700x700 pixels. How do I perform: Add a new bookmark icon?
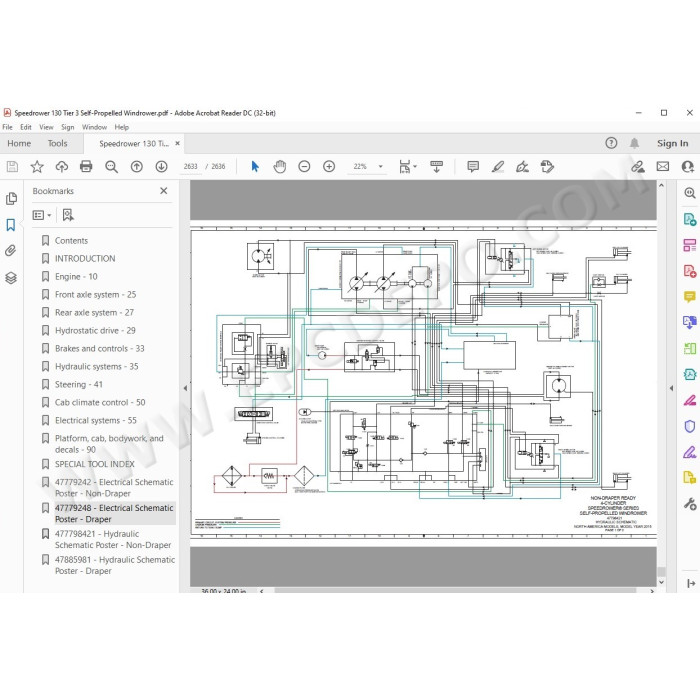(68, 215)
